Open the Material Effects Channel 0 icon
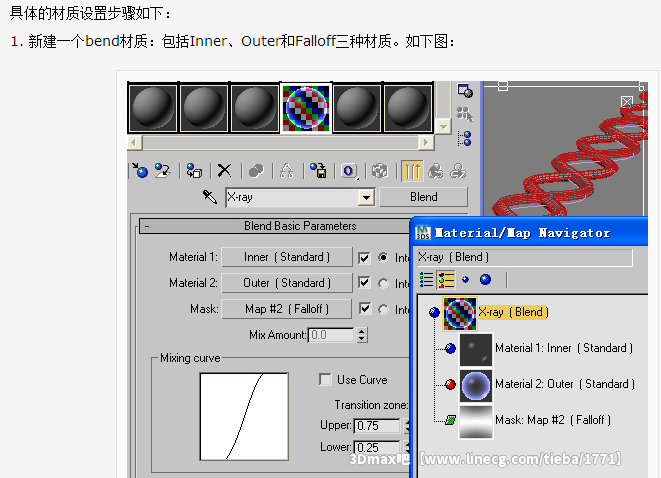 tap(349, 171)
